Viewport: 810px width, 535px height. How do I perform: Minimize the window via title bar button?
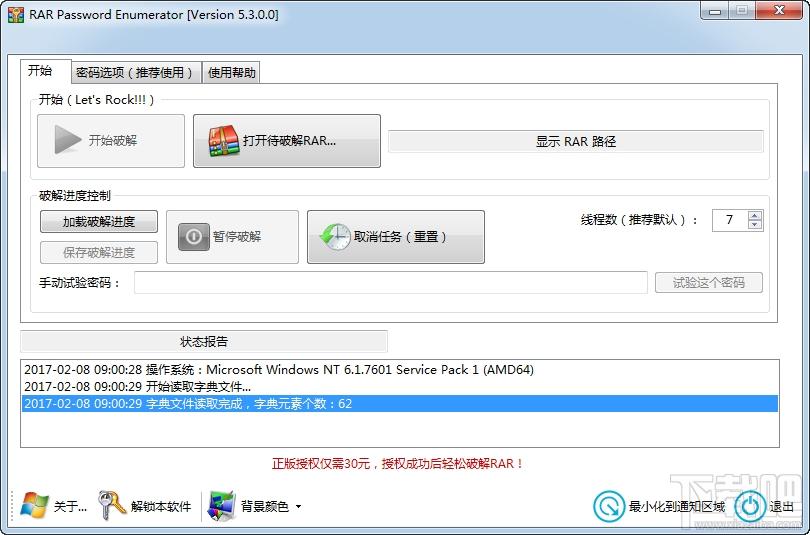click(x=715, y=10)
